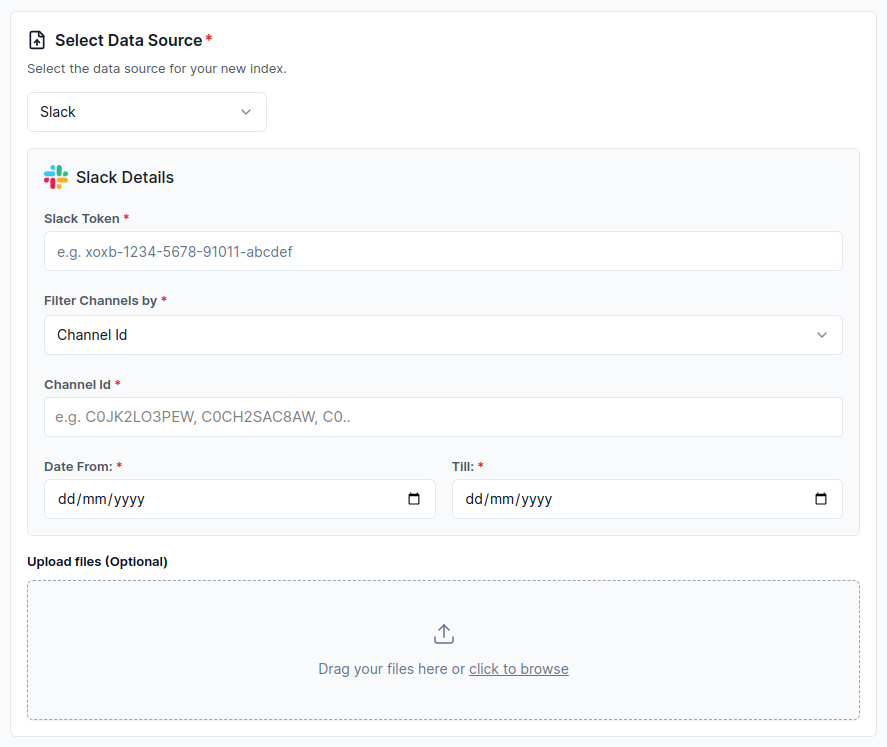Click the Till date field
This screenshot has height=747, width=887.
click(647, 499)
